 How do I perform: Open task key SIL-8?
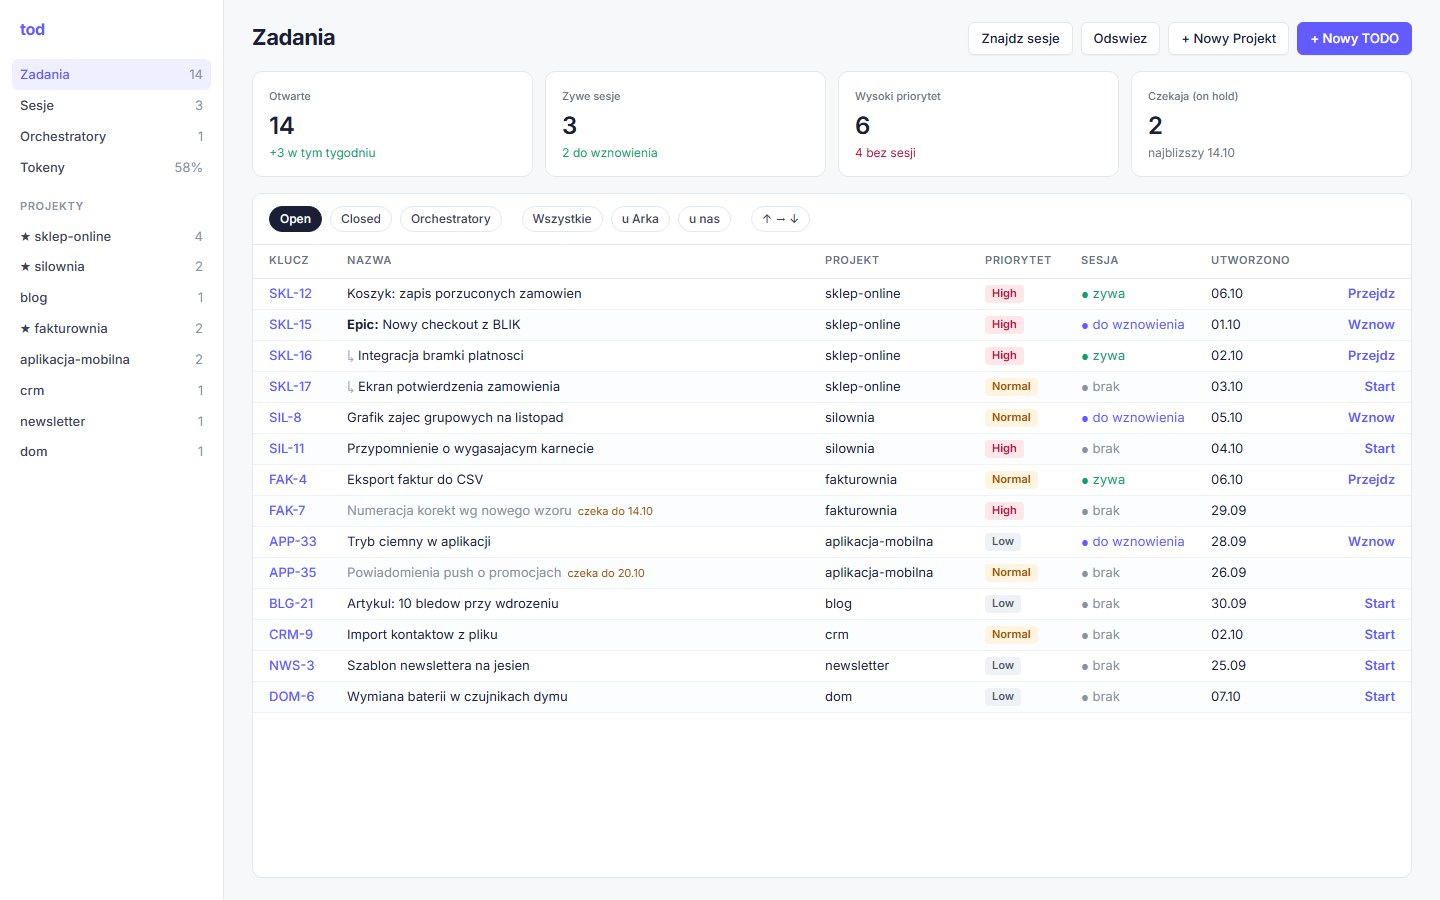coord(285,417)
